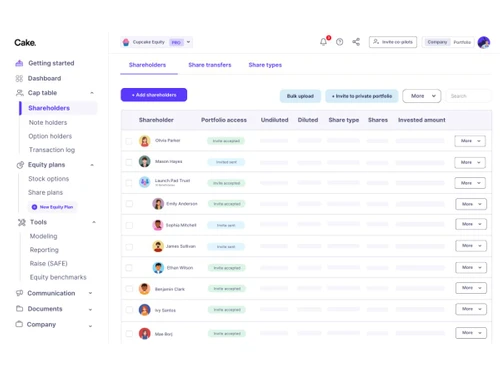
Task: Click the Cap table people icon
Action: point(20,93)
